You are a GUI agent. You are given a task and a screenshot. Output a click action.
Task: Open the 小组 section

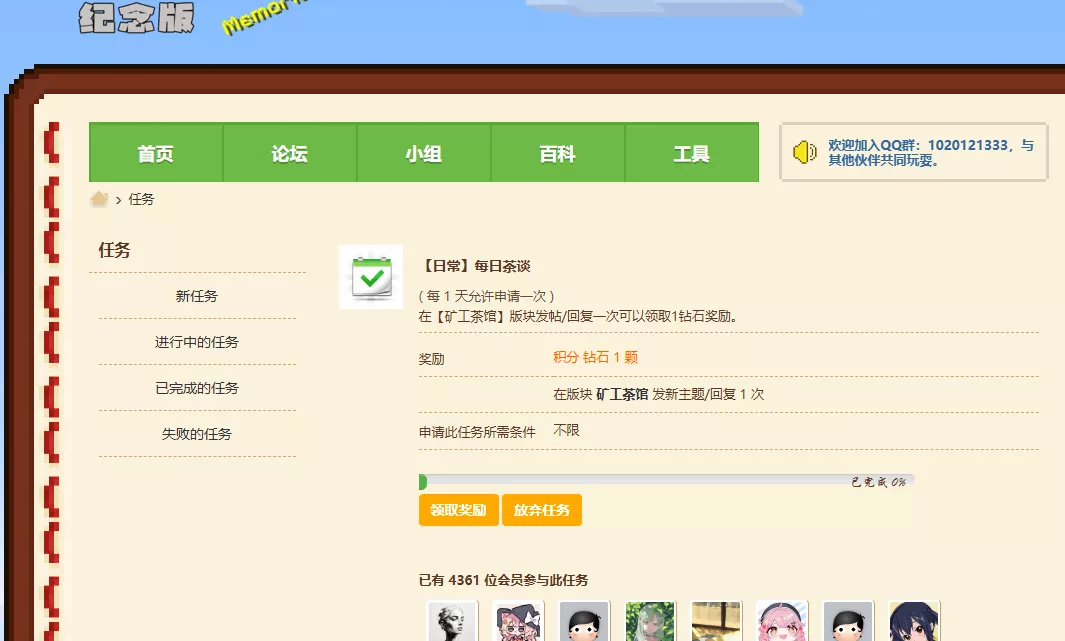point(423,153)
